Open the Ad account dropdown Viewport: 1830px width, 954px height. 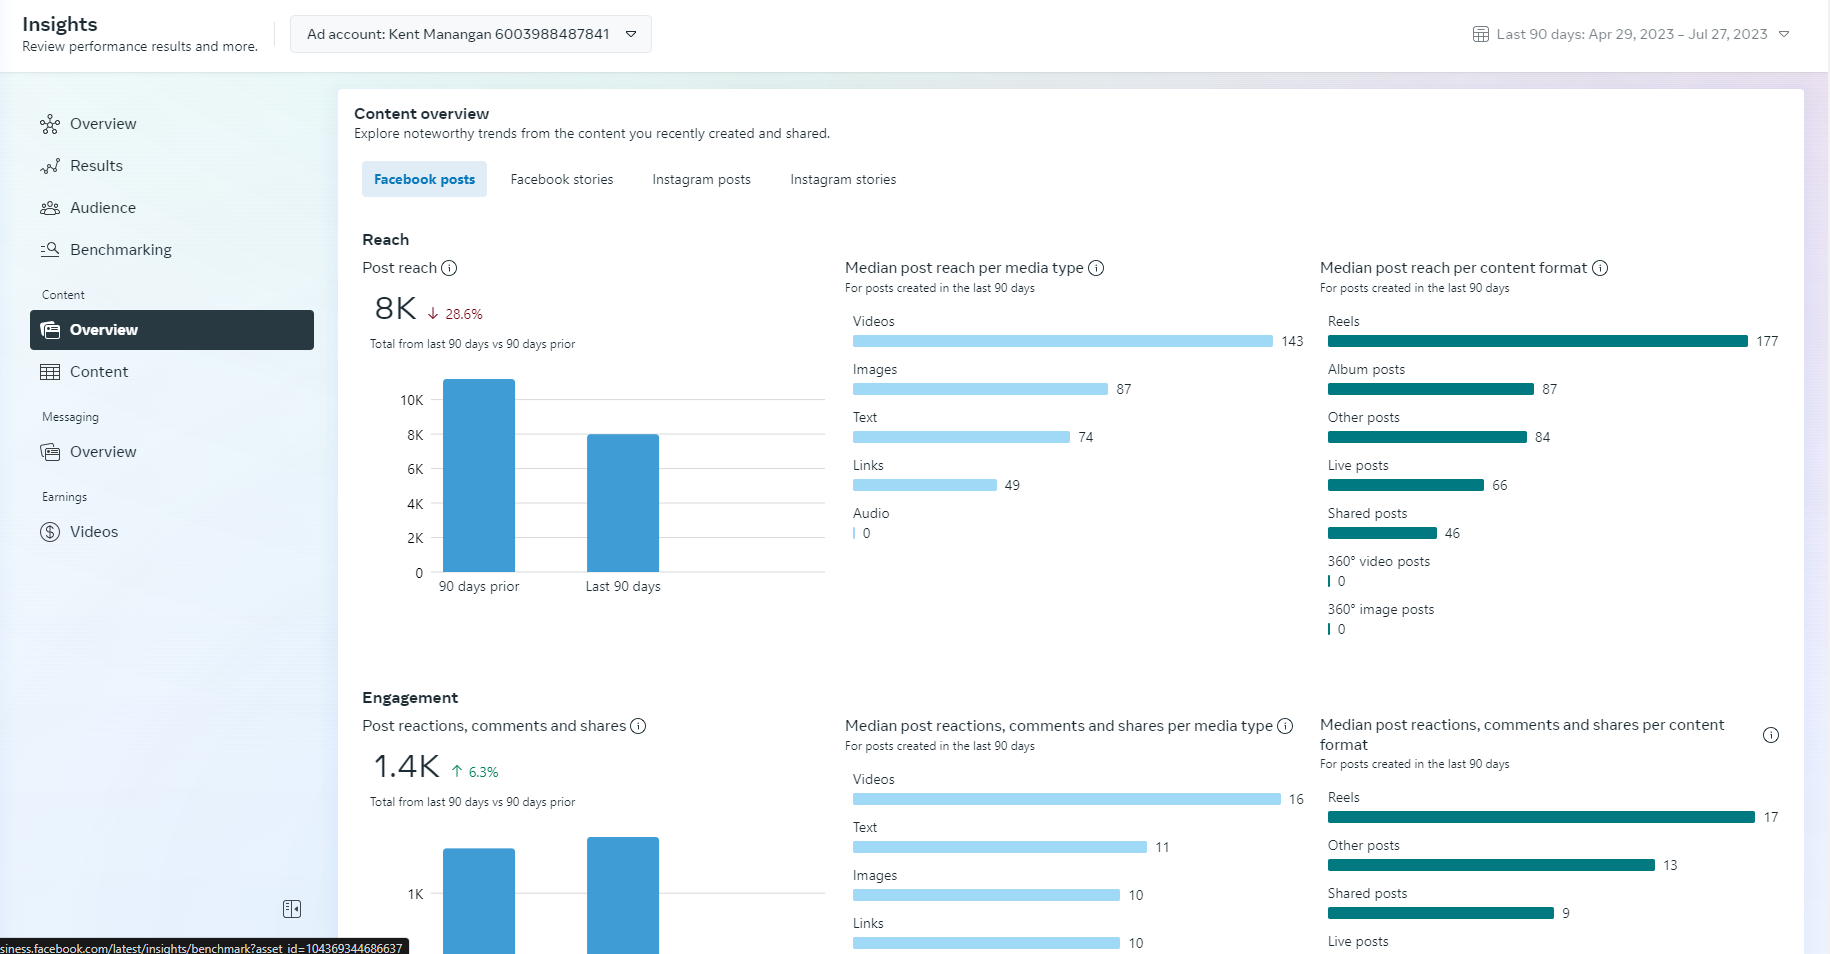click(x=470, y=34)
